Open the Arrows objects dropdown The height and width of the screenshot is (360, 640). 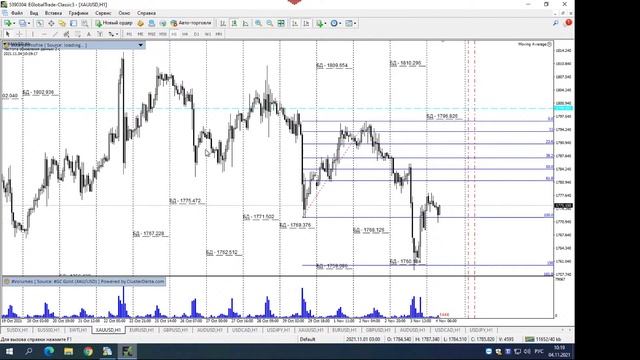pos(113,34)
